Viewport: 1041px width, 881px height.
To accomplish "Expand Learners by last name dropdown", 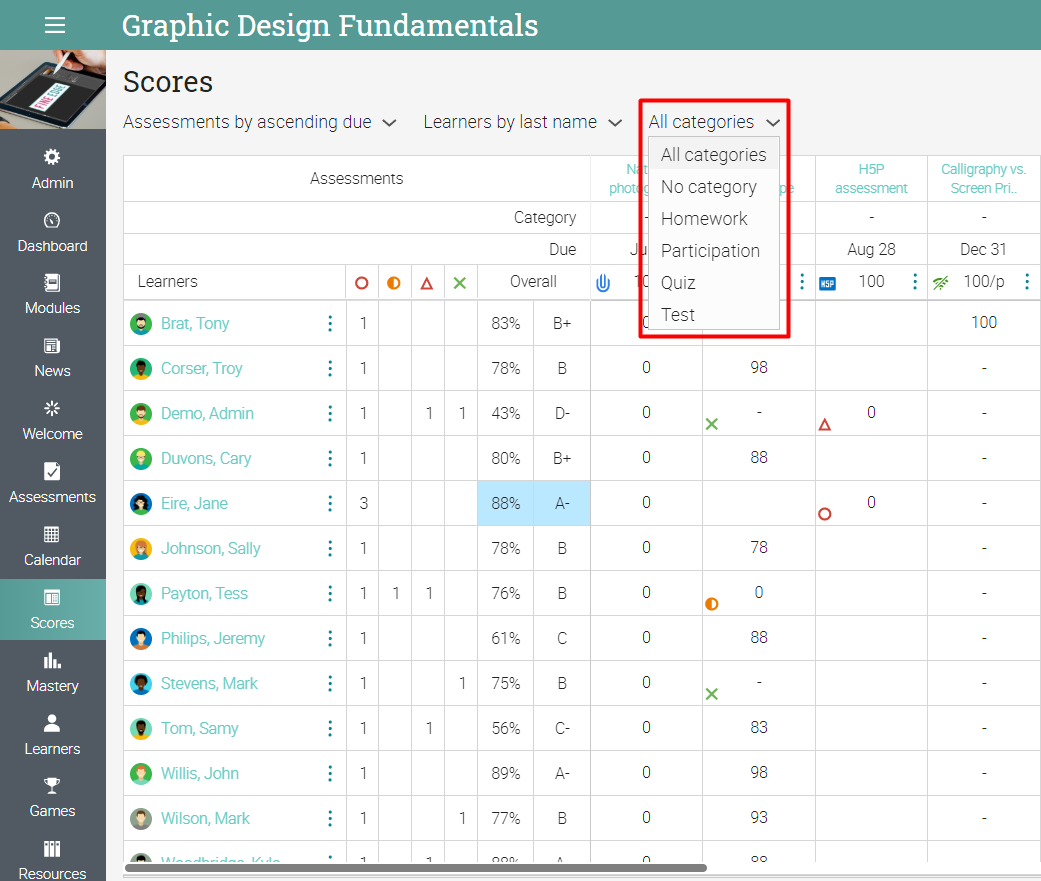I will tap(522, 122).
